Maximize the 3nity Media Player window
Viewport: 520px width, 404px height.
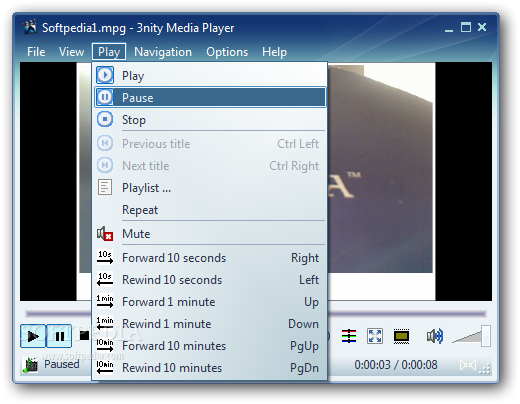click(x=466, y=27)
